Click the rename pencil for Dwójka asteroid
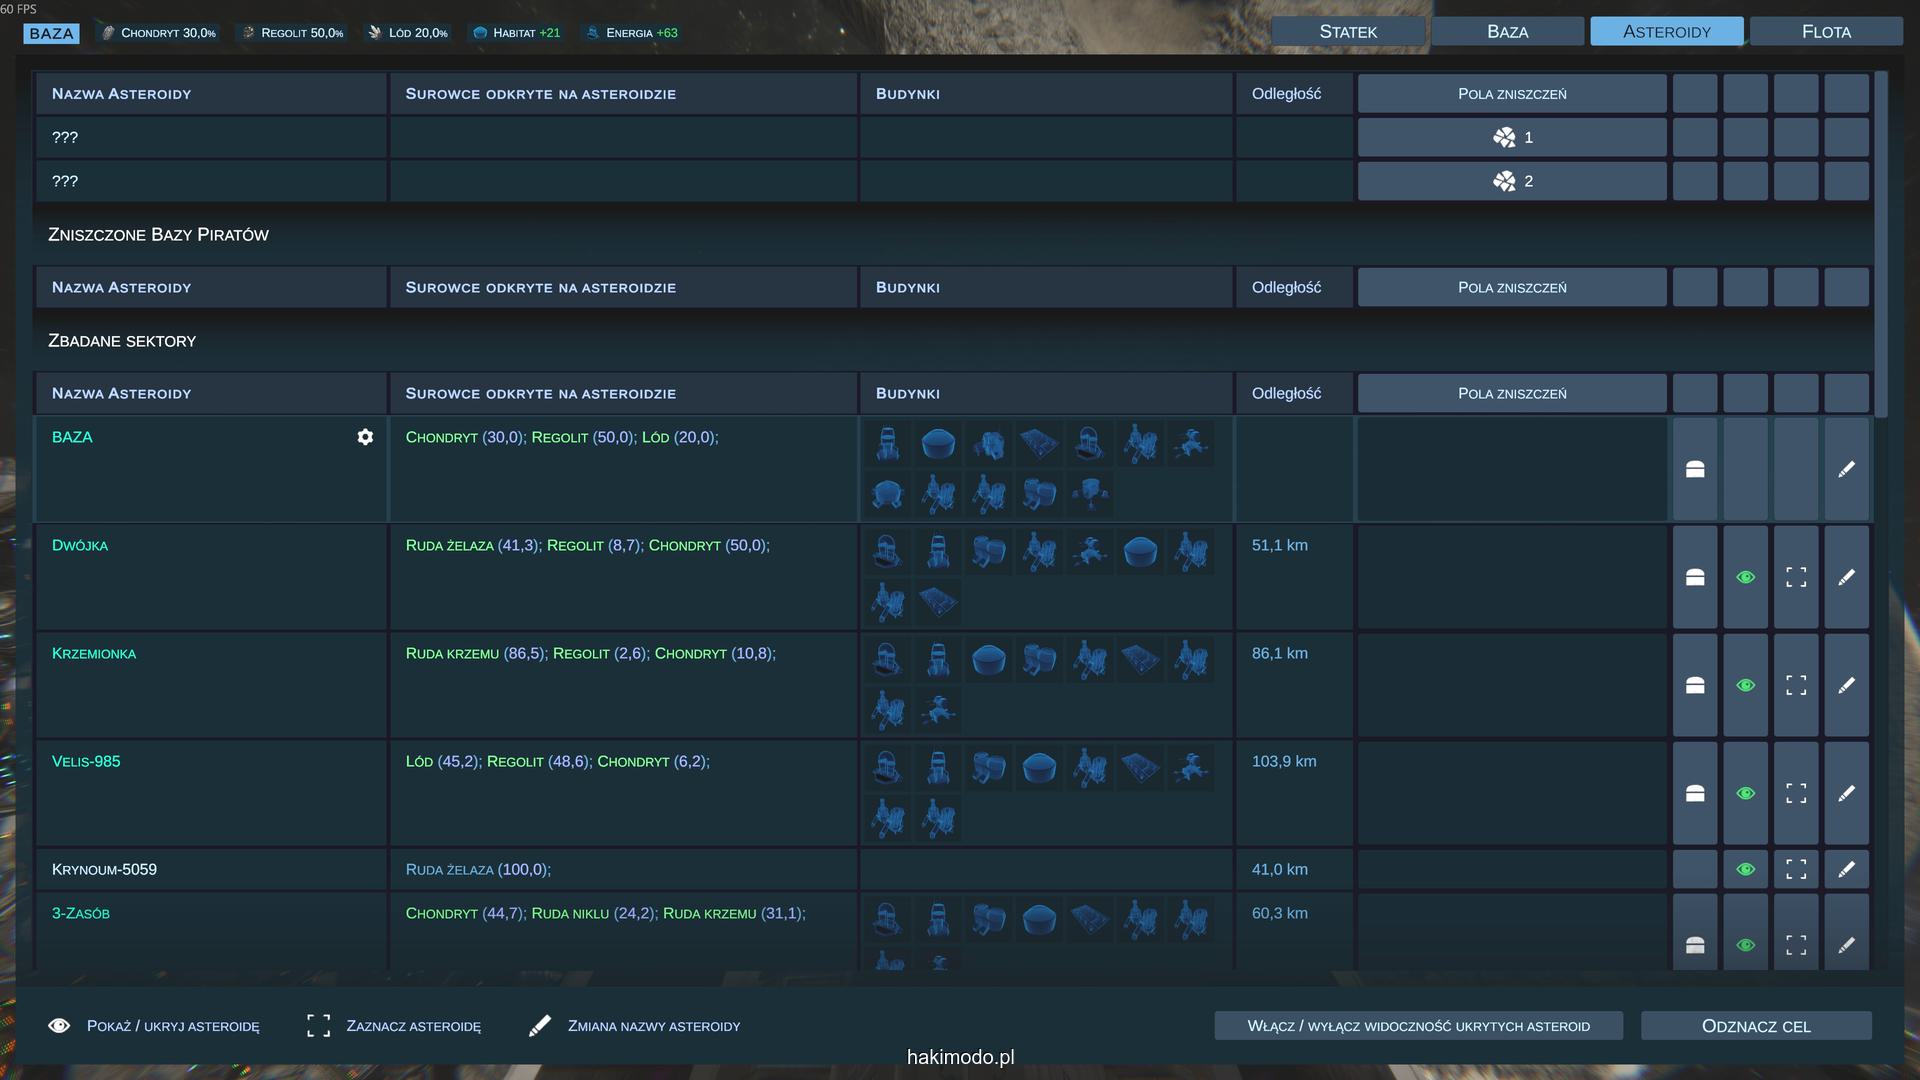Image resolution: width=1920 pixels, height=1080 pixels. pyautogui.click(x=1846, y=577)
